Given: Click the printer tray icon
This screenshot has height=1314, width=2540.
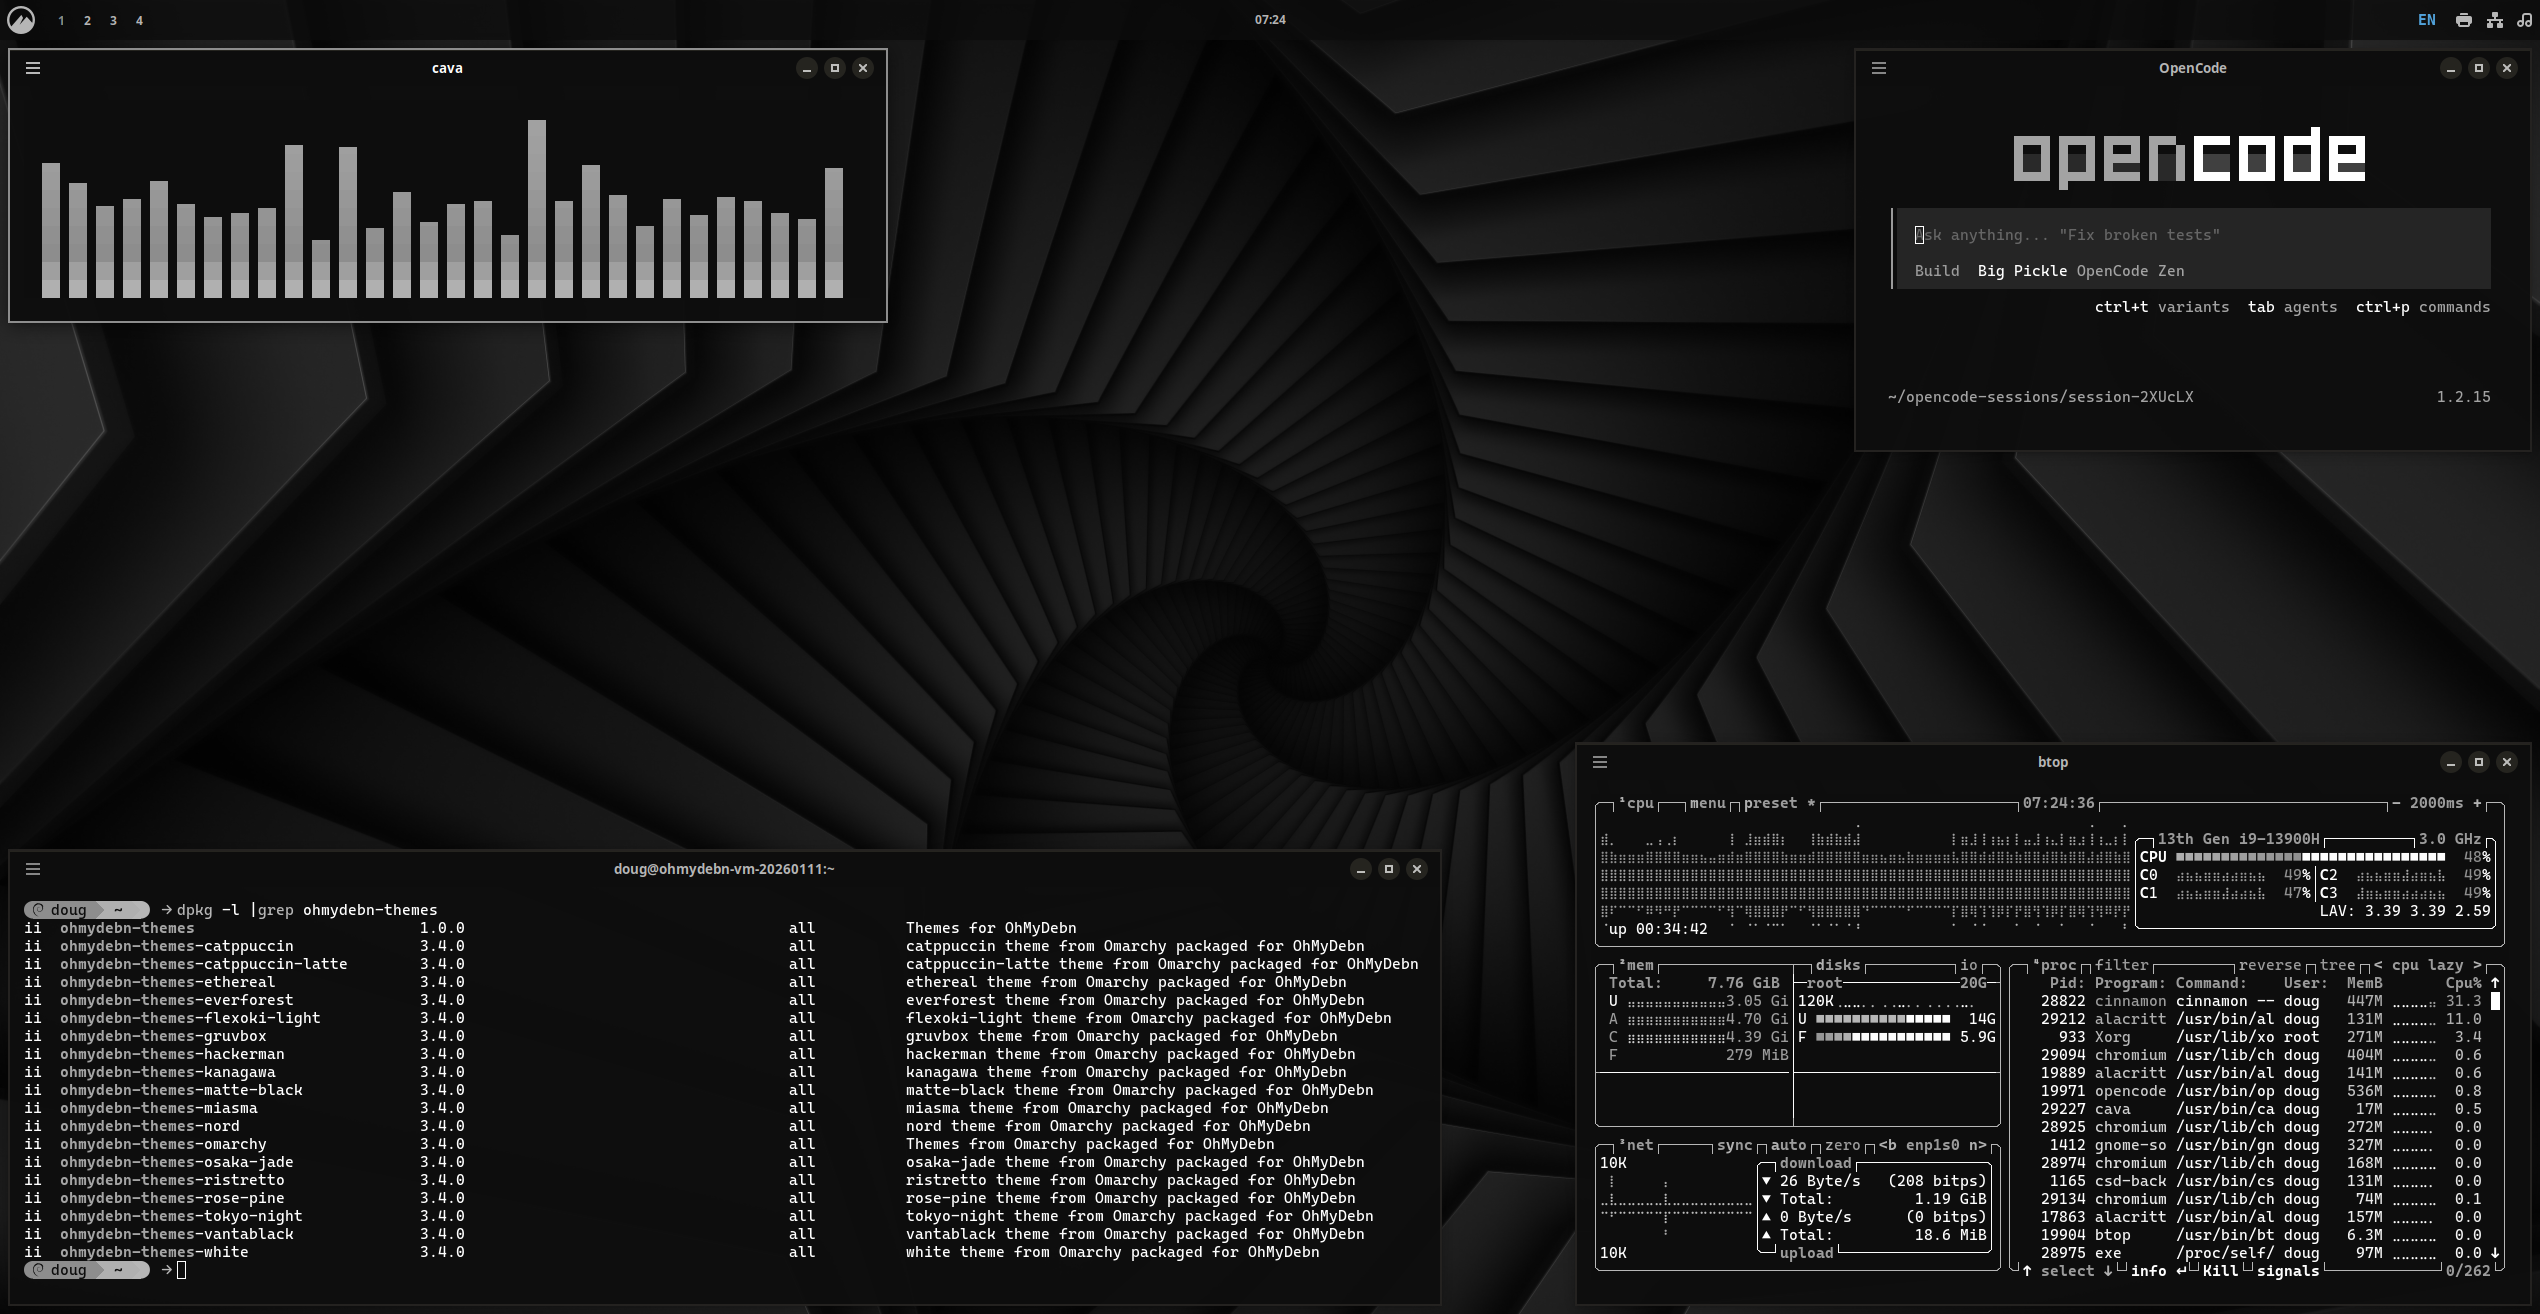Looking at the screenshot, I should 2463,20.
